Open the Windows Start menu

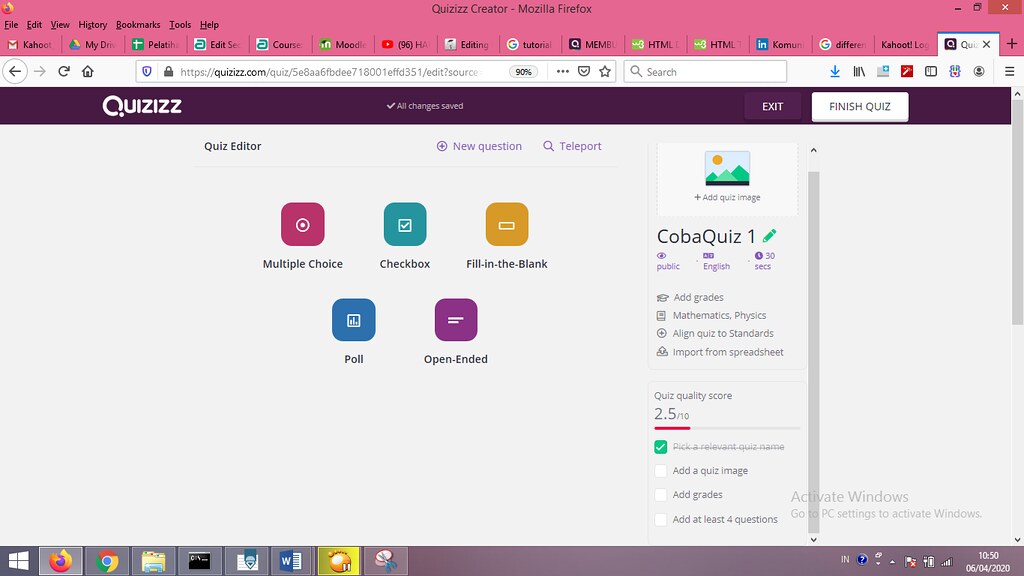(x=18, y=561)
